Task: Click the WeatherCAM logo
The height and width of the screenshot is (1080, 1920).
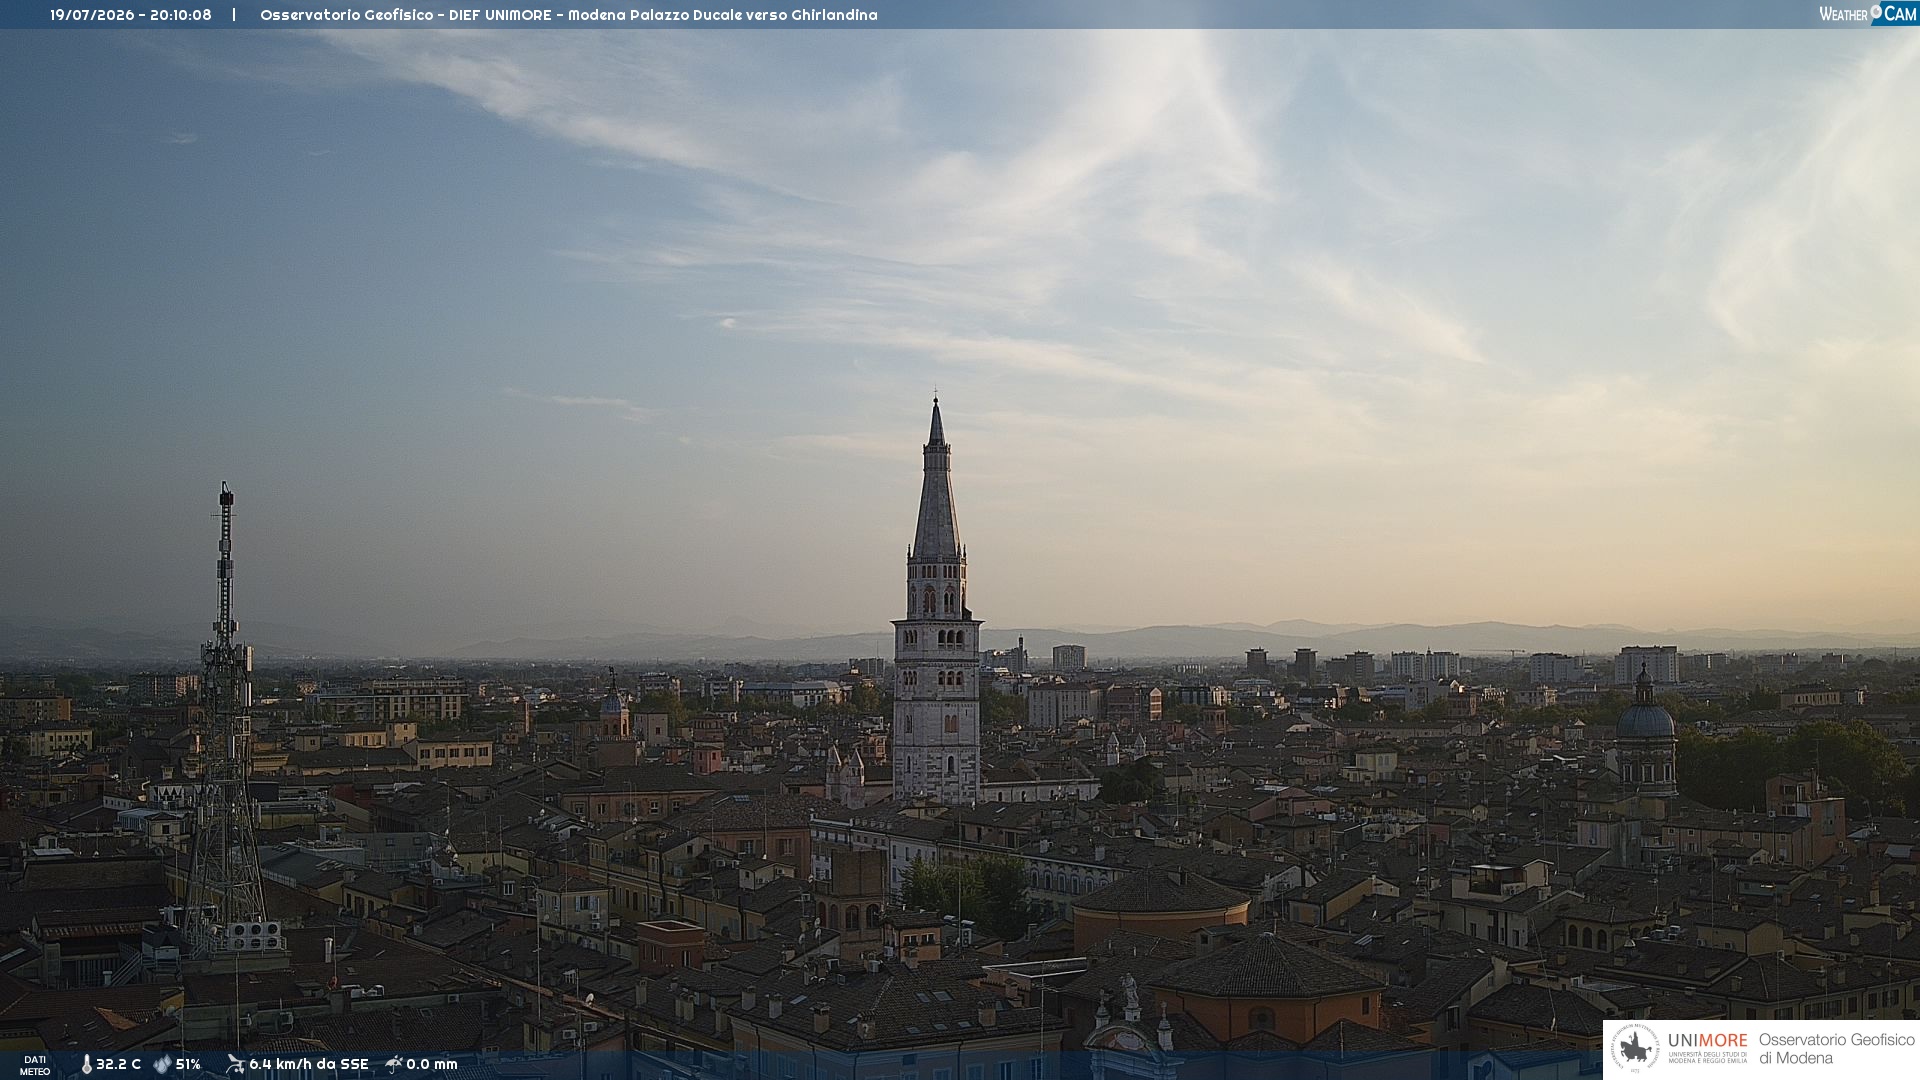Action: (x=1868, y=14)
